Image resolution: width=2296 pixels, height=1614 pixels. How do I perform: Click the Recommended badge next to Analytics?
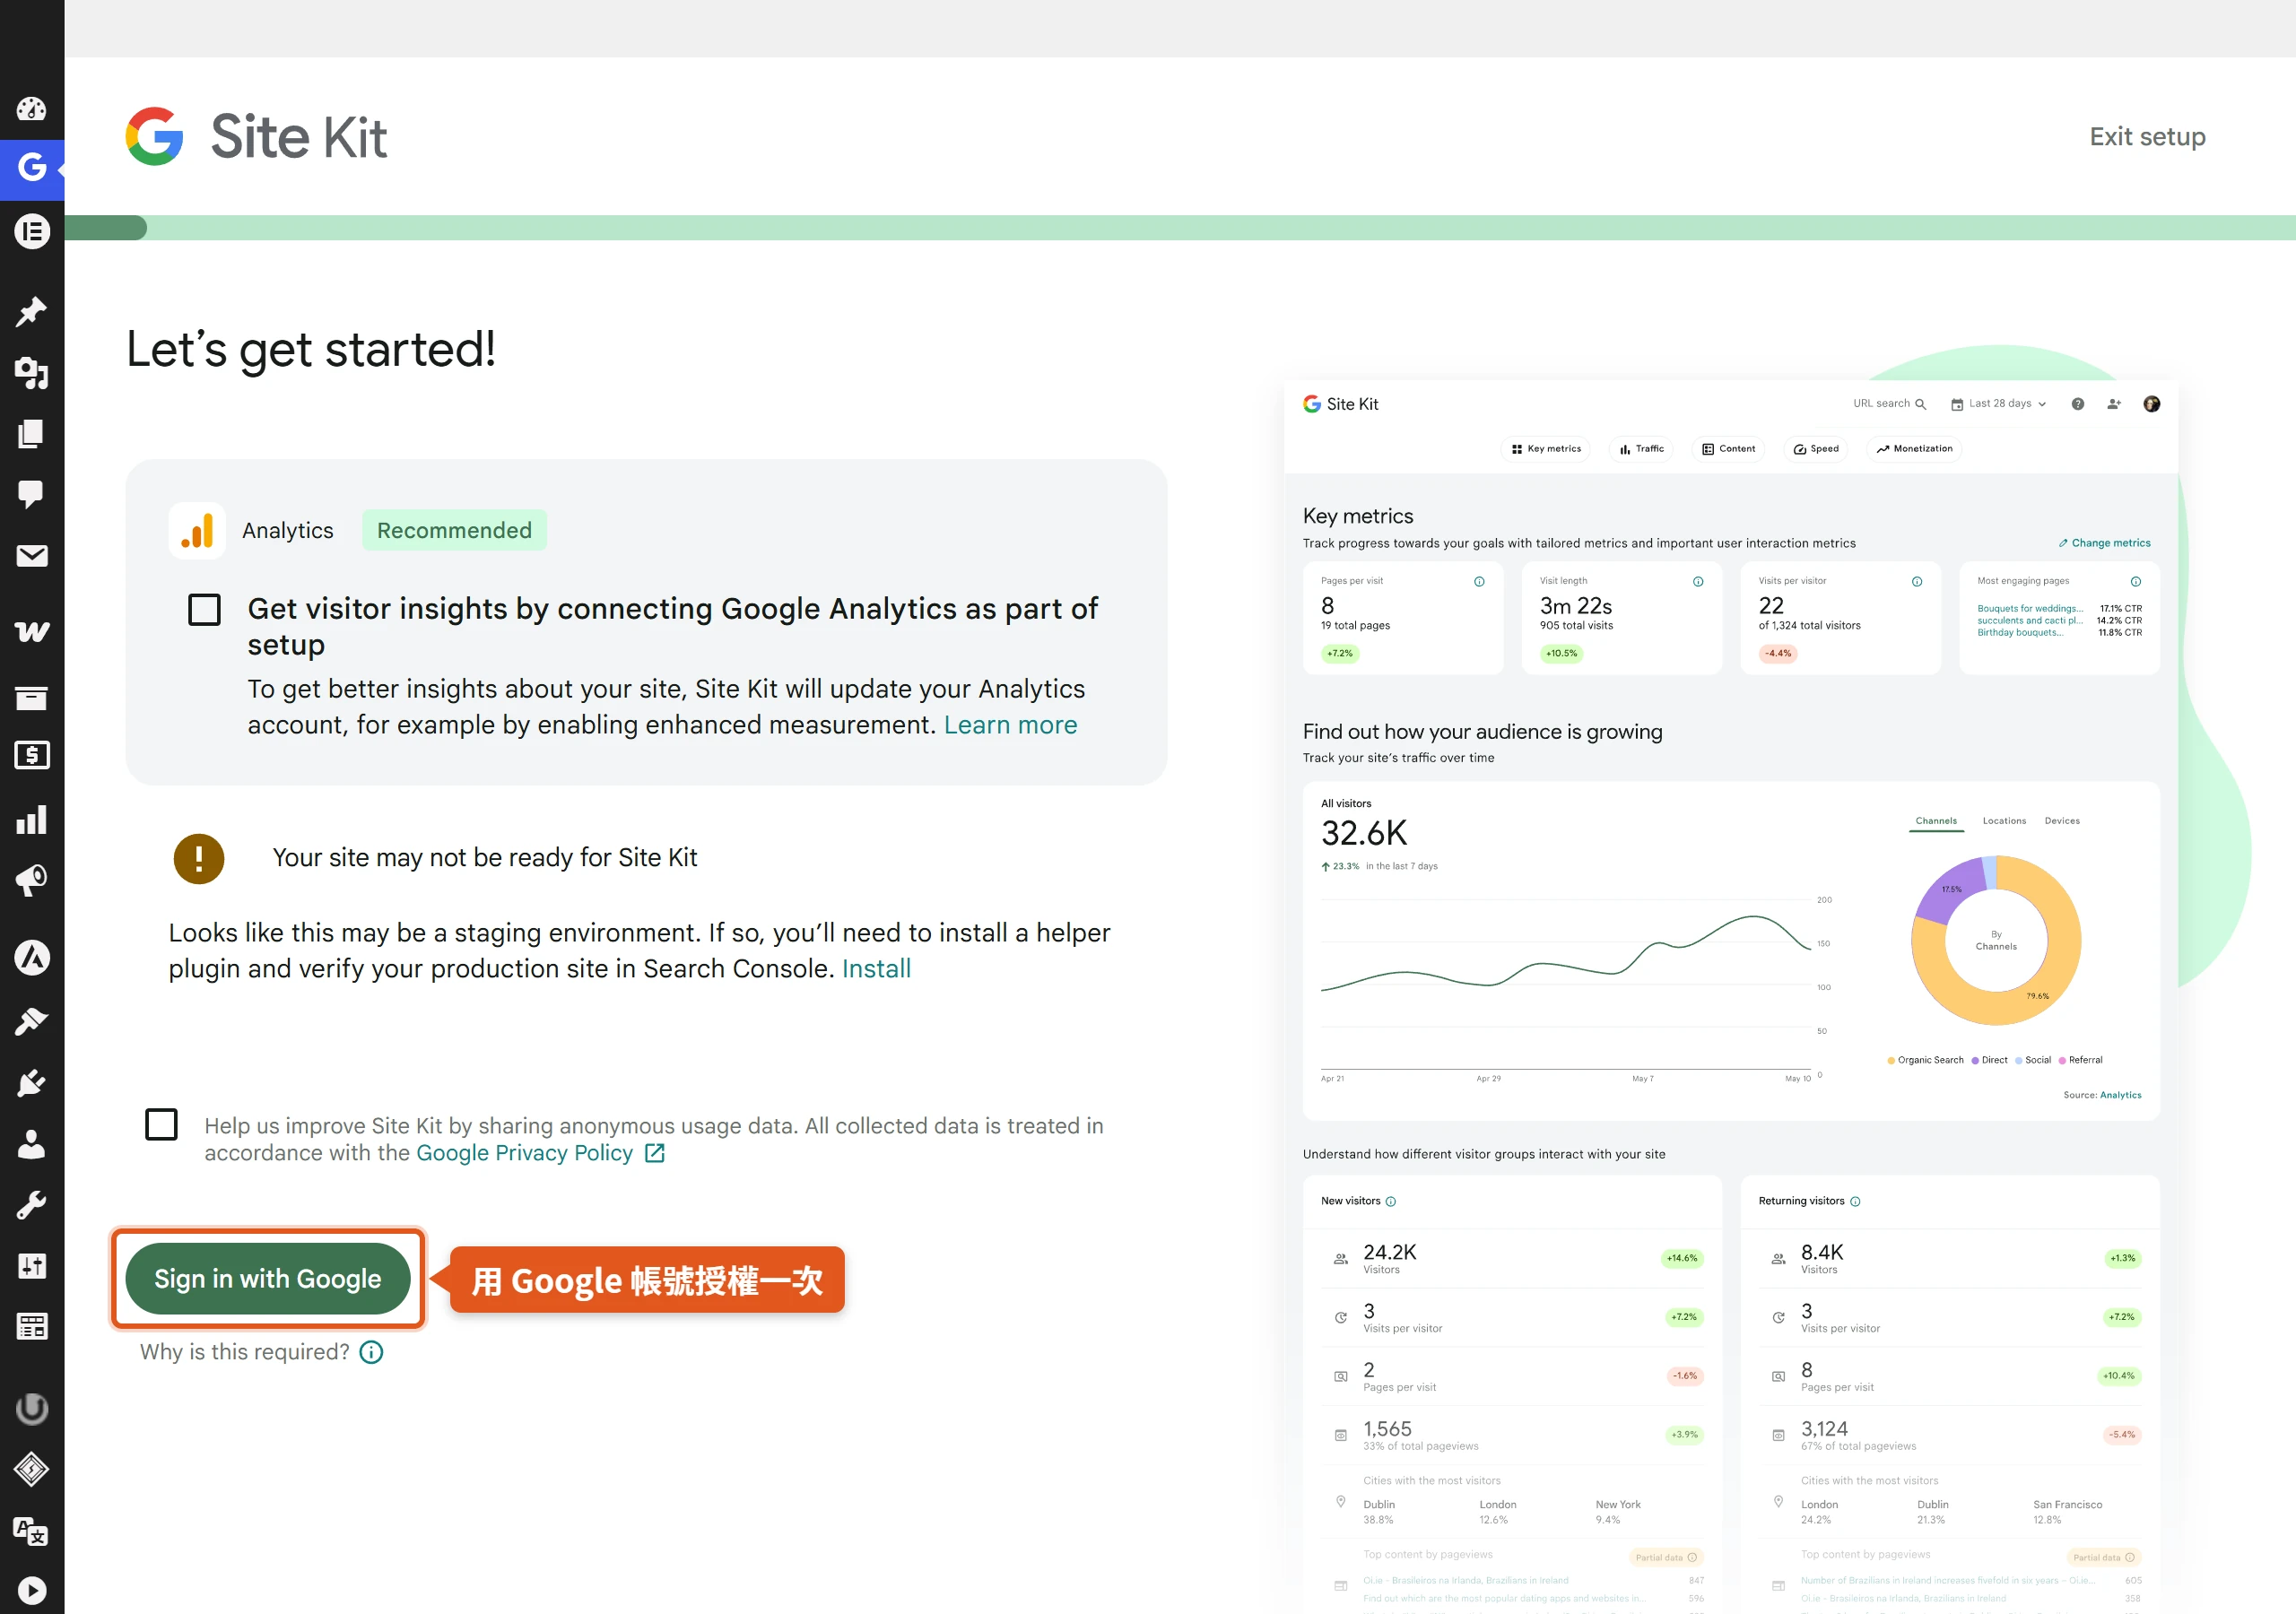click(454, 530)
